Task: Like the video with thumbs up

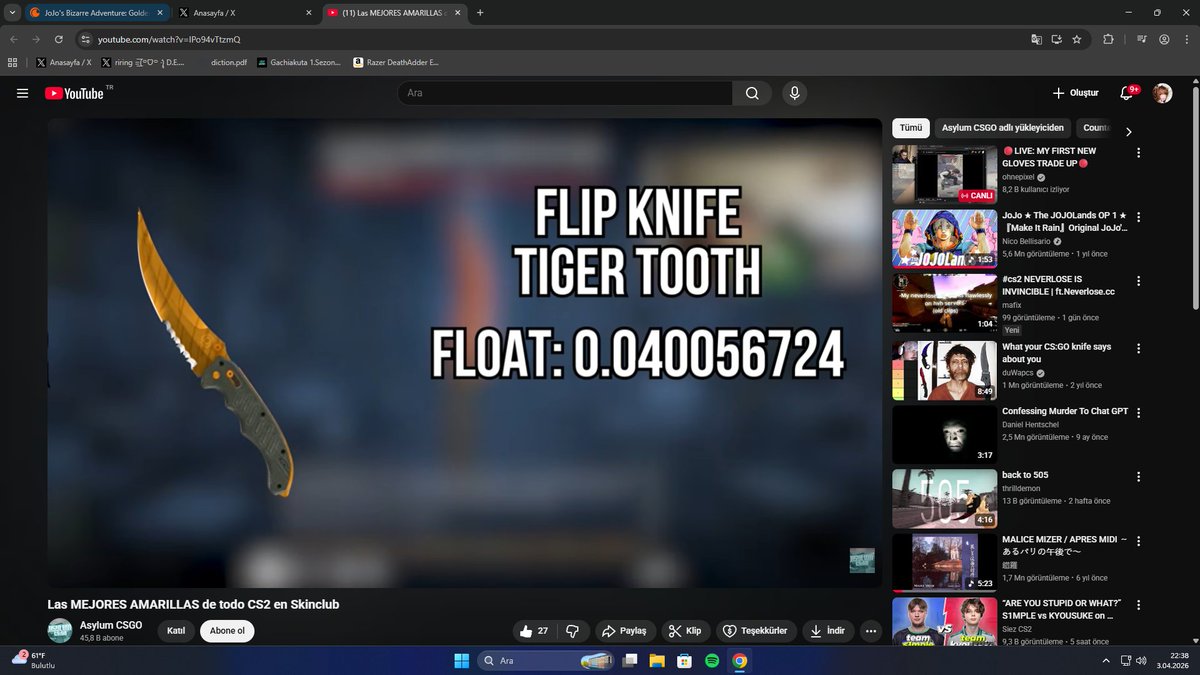Action: click(533, 631)
